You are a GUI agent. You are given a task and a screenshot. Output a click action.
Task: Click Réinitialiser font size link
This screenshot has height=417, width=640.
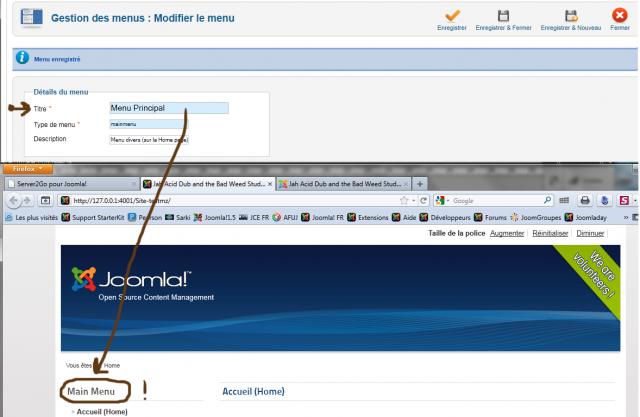tap(550, 233)
